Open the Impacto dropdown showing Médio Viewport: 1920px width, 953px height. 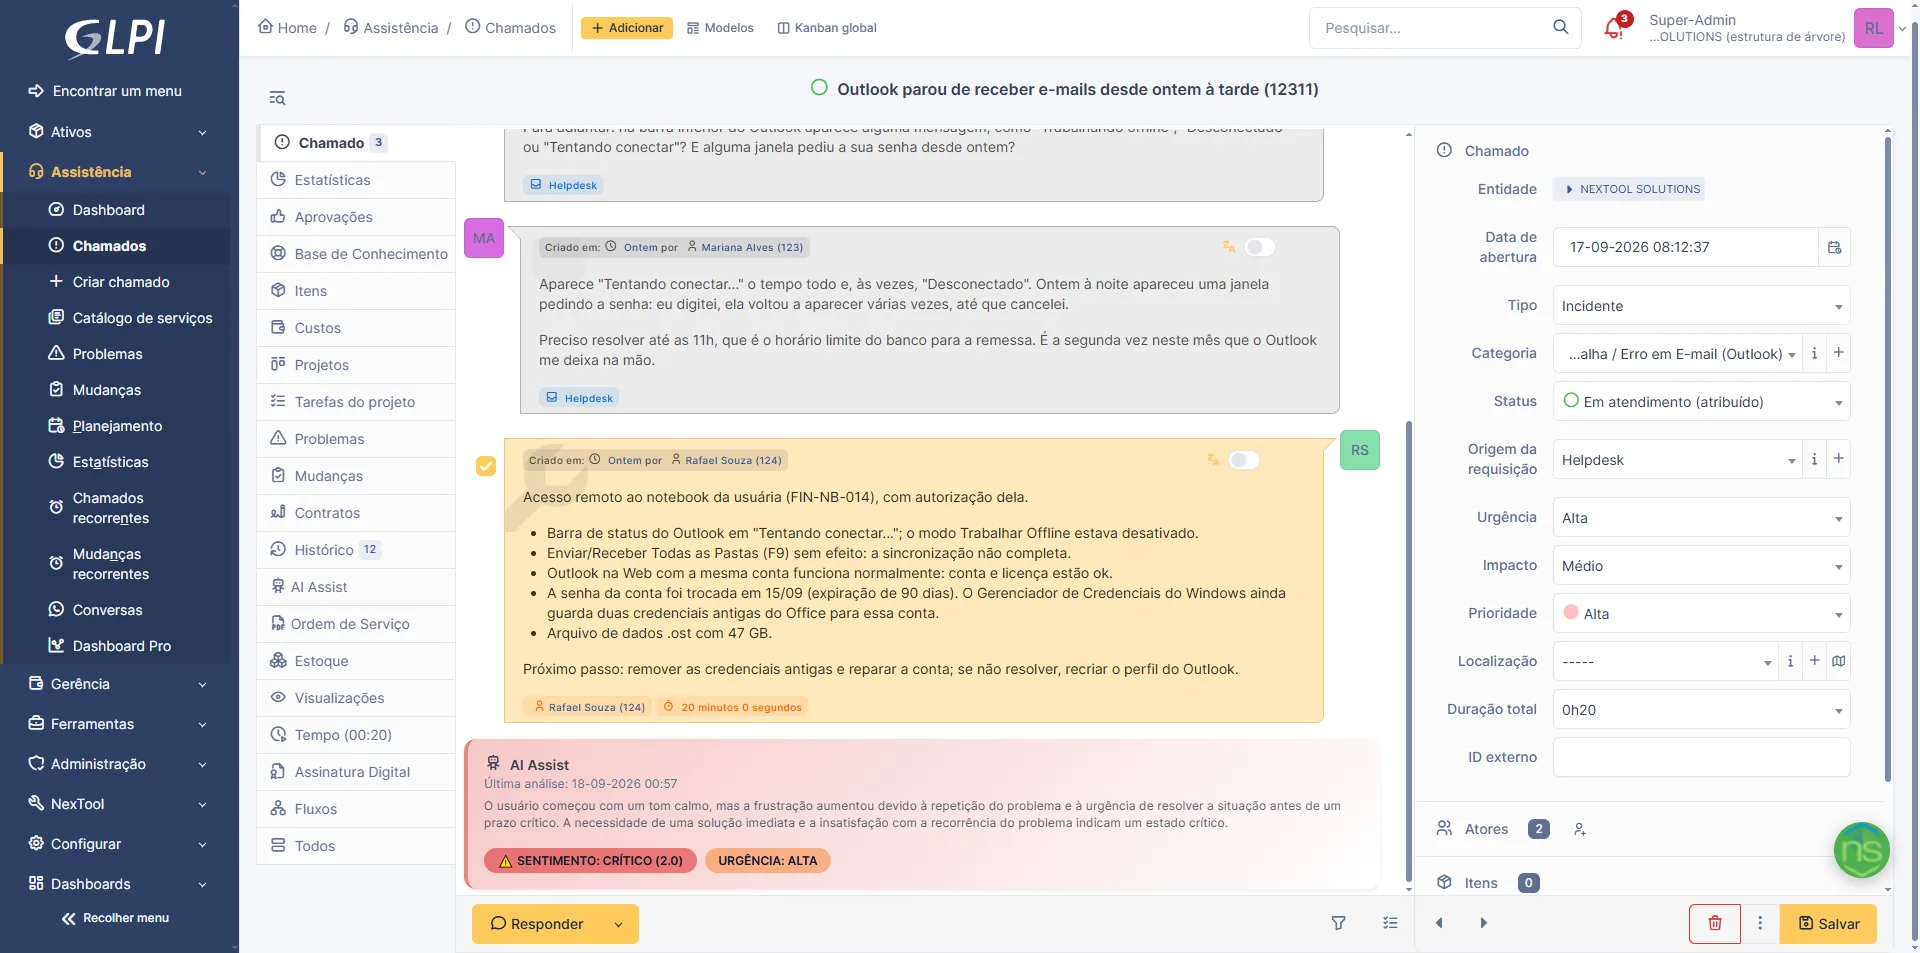(x=1701, y=566)
